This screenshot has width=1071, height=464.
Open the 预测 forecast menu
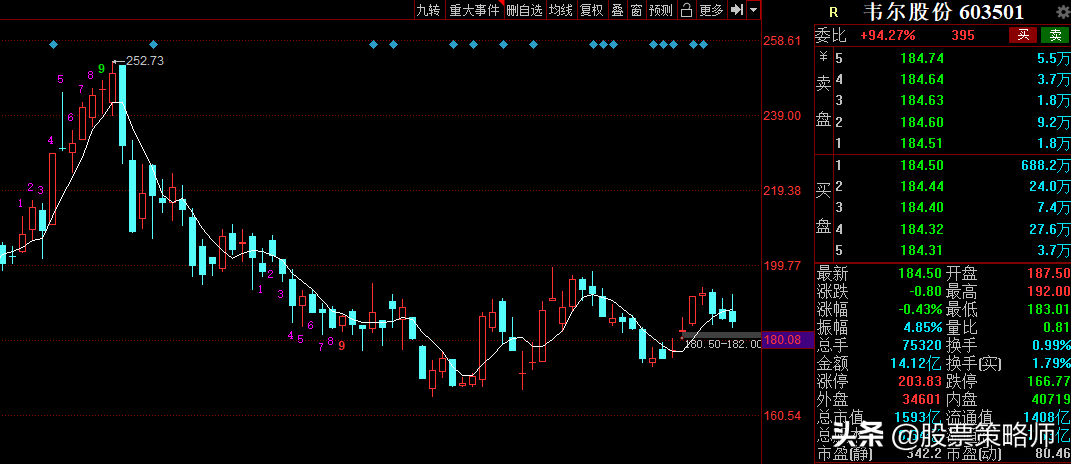pyautogui.click(x=661, y=10)
